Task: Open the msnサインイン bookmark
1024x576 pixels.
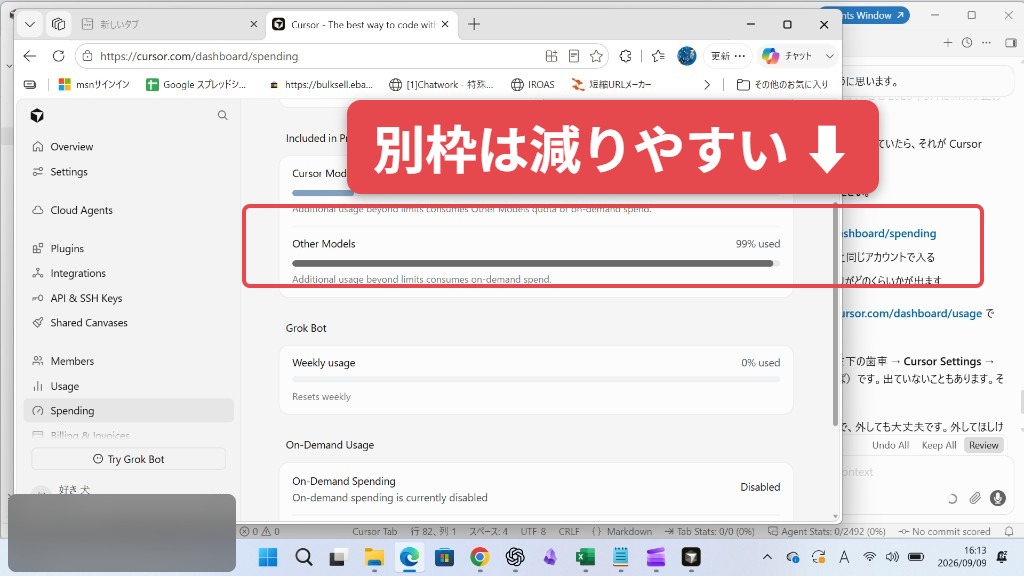Action: (94, 84)
